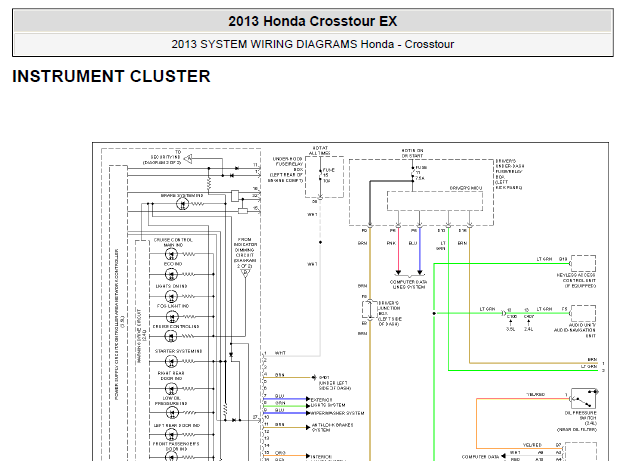Screen dimensions: 622x461
Task: Click the "AUDIO UNIT/ AUDIO-NAVIGATION UNIT" label
Action: tap(575, 330)
